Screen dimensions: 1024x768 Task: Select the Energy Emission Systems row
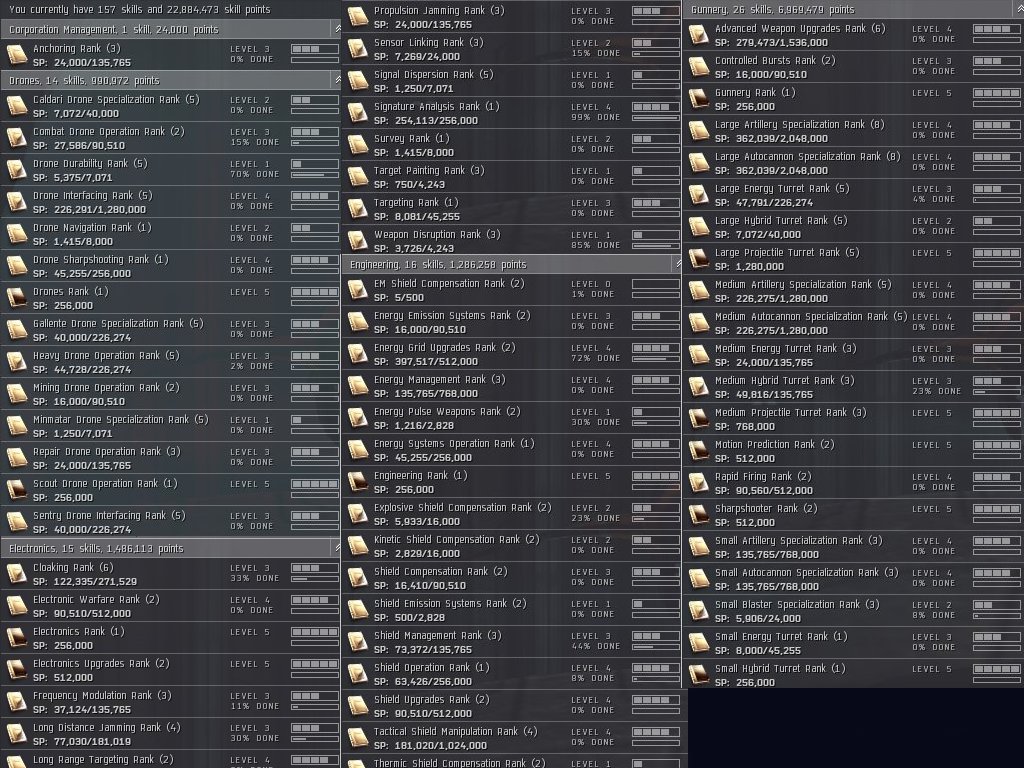[x=511, y=322]
